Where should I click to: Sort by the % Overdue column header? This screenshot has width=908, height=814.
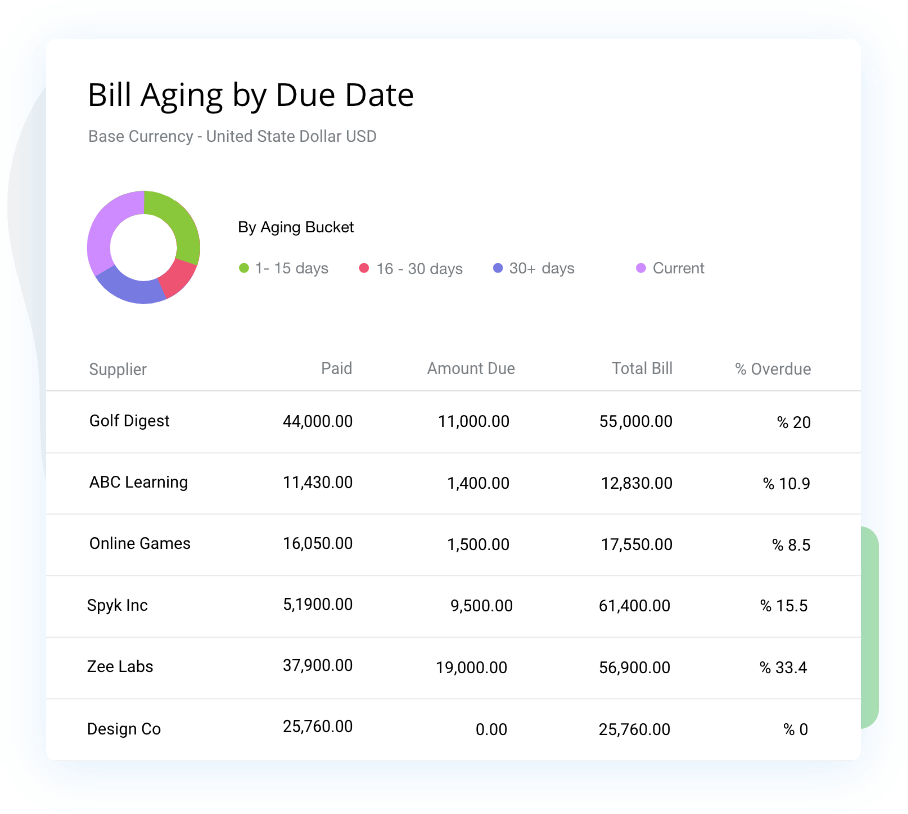coord(772,369)
